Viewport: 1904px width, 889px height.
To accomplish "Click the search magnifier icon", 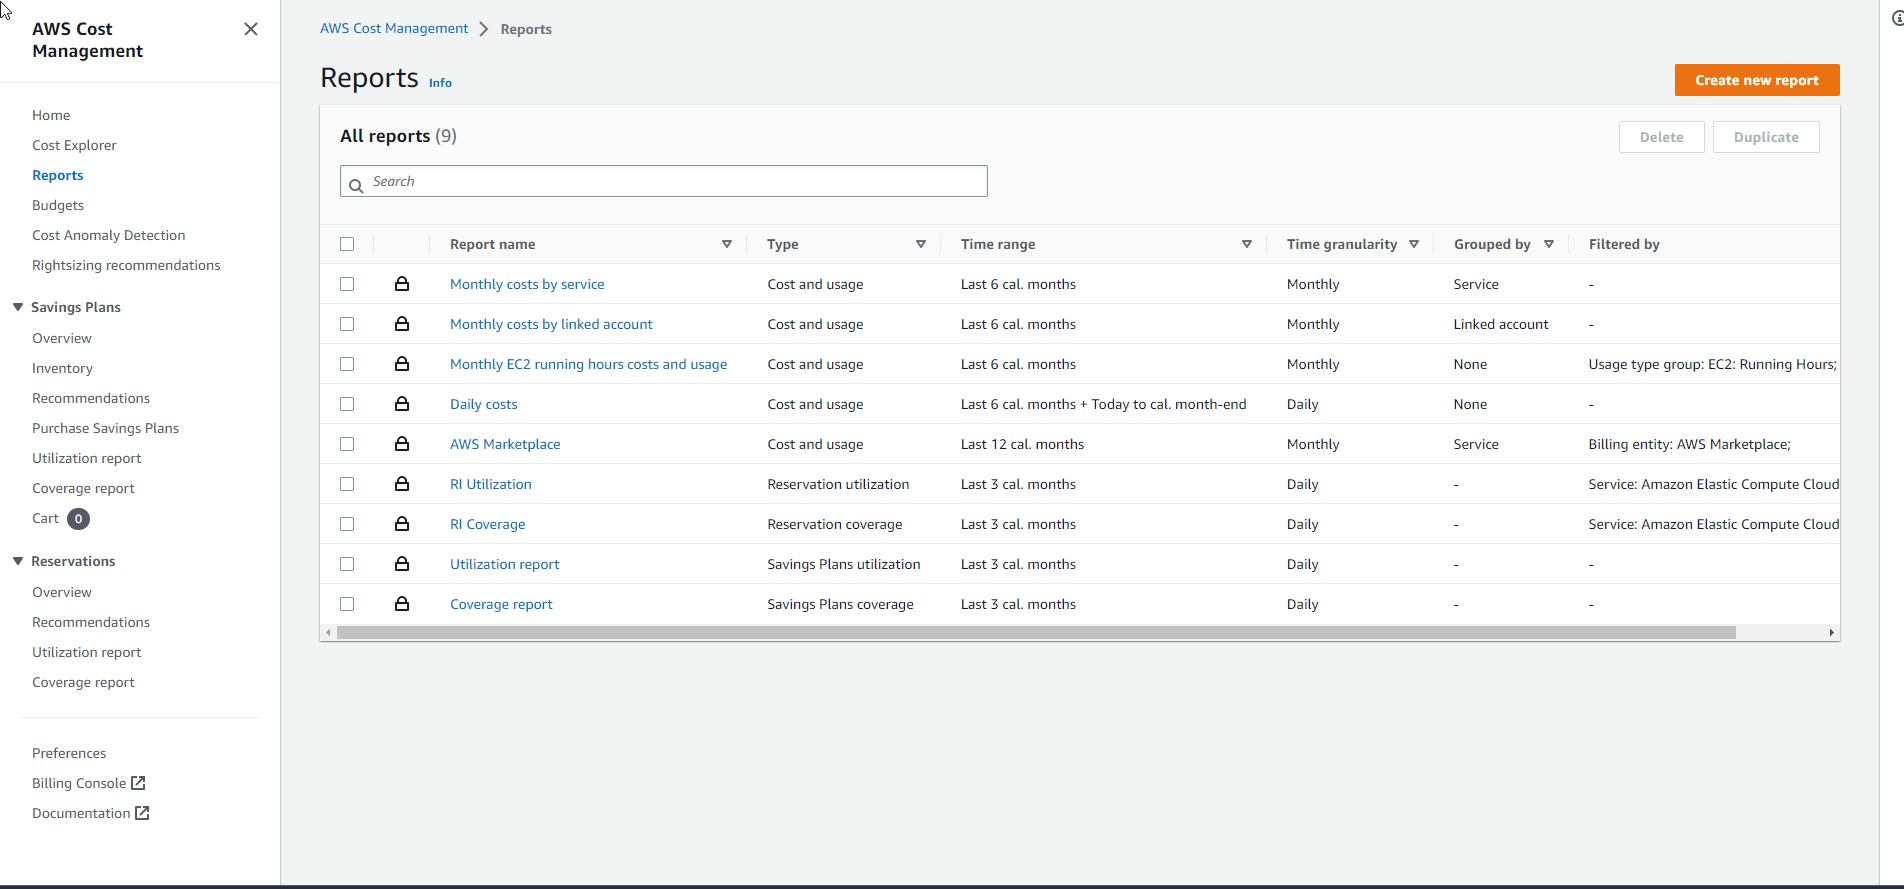I will [356, 186].
